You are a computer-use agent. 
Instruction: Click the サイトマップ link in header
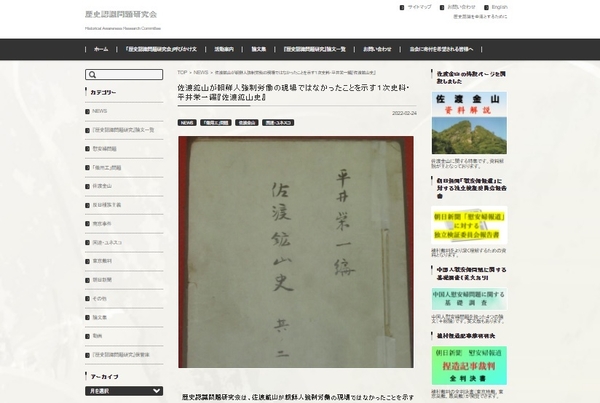[419, 7]
